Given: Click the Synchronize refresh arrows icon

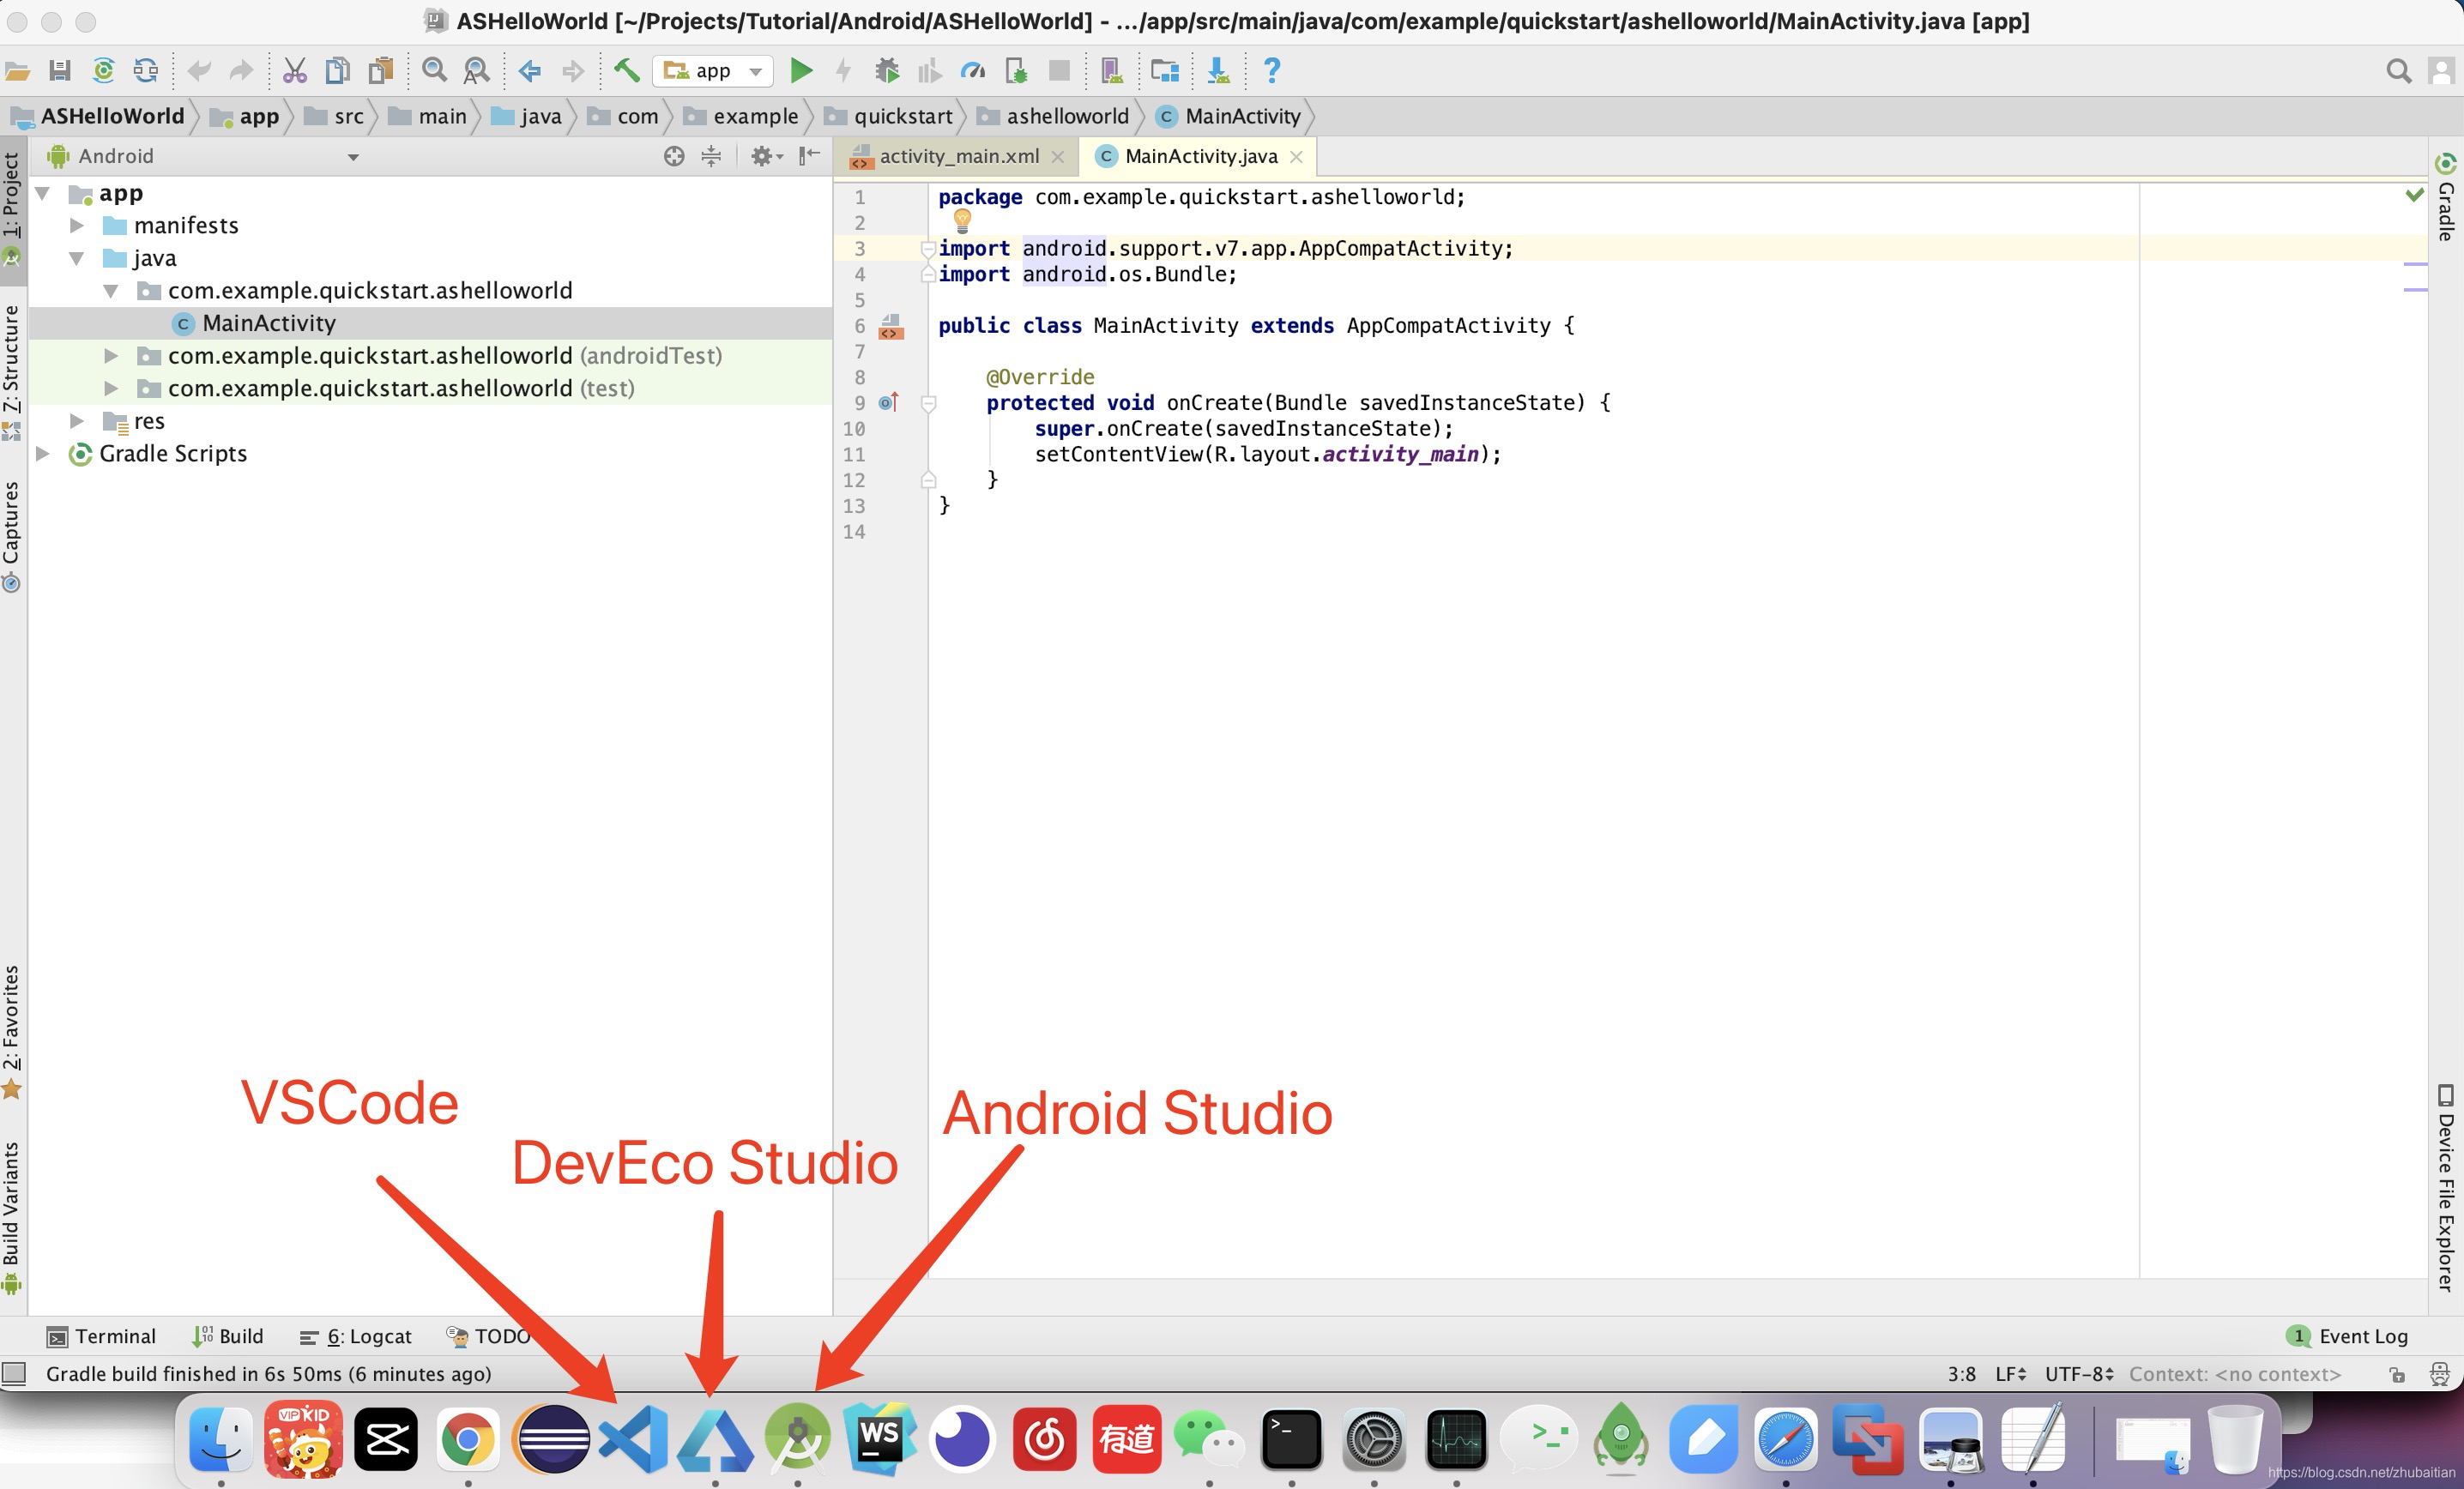Looking at the screenshot, I should [x=146, y=71].
